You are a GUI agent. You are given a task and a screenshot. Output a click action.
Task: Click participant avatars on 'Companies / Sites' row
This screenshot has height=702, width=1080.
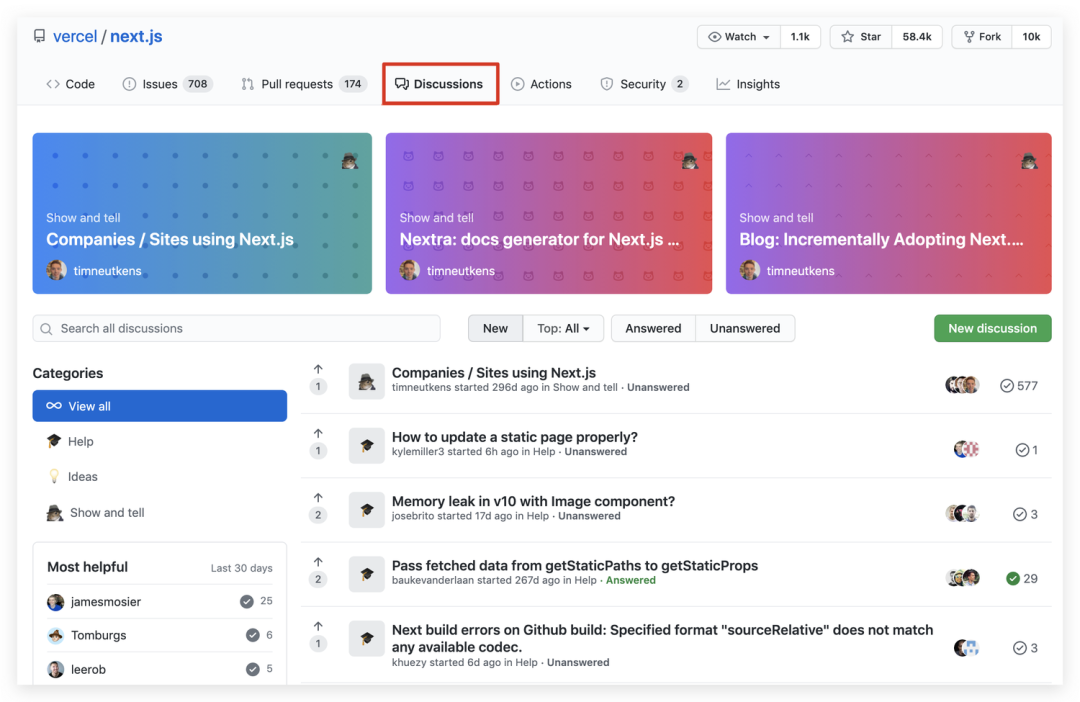(962, 385)
